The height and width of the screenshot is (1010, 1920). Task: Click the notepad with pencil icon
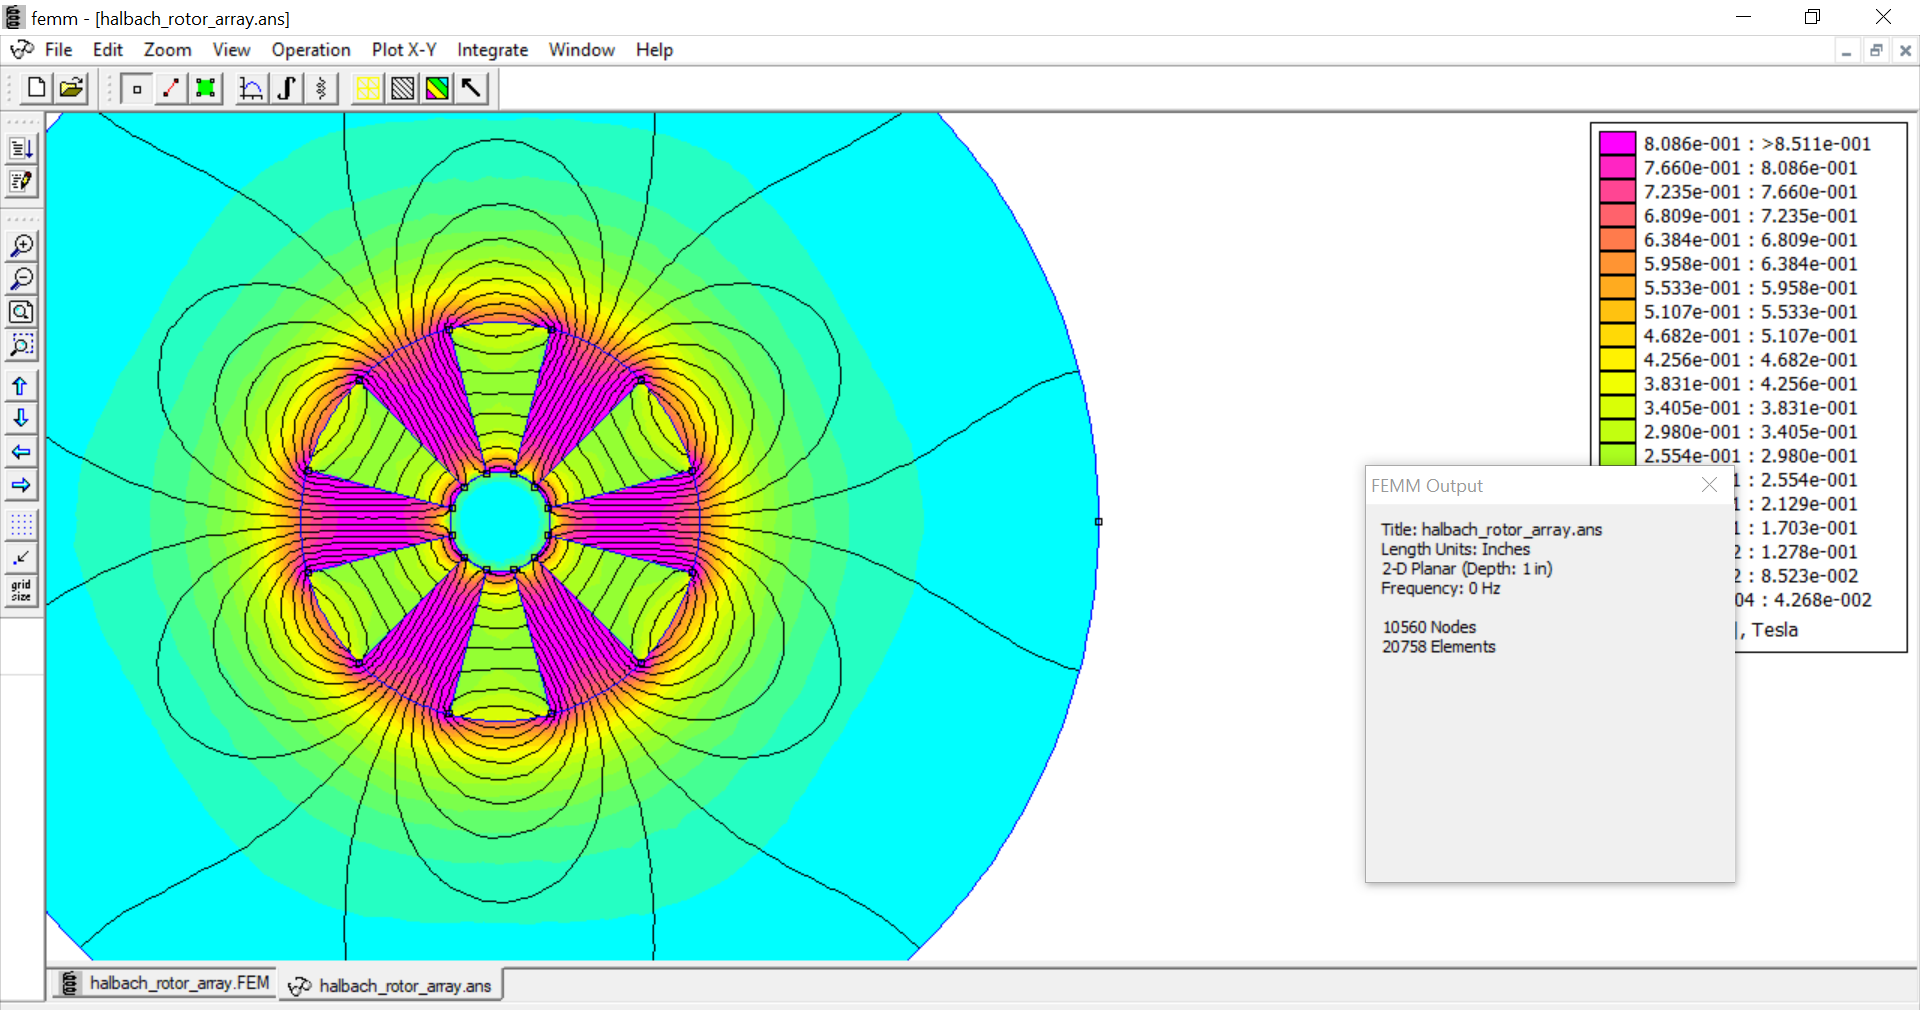coord(21,181)
